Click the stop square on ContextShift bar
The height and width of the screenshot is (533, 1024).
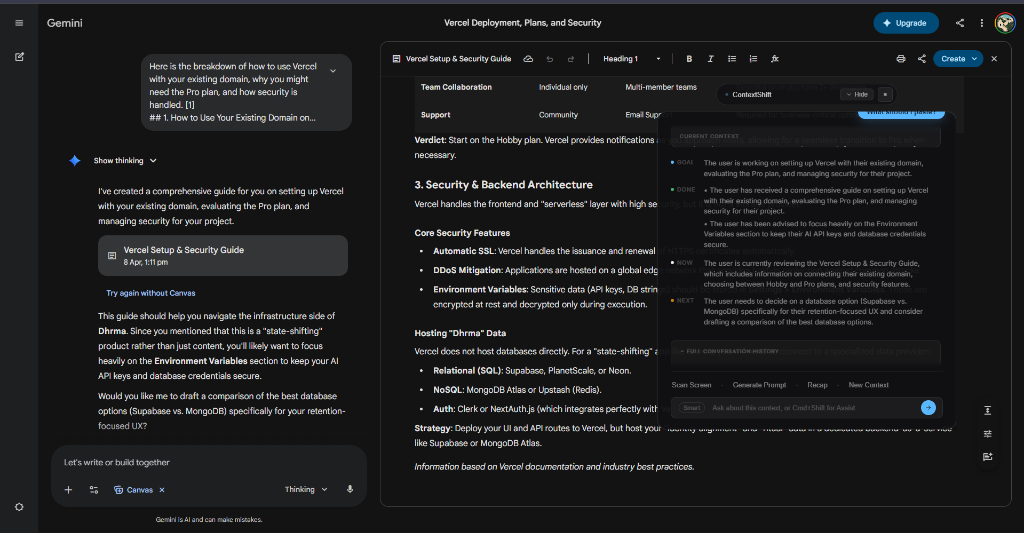coord(885,95)
